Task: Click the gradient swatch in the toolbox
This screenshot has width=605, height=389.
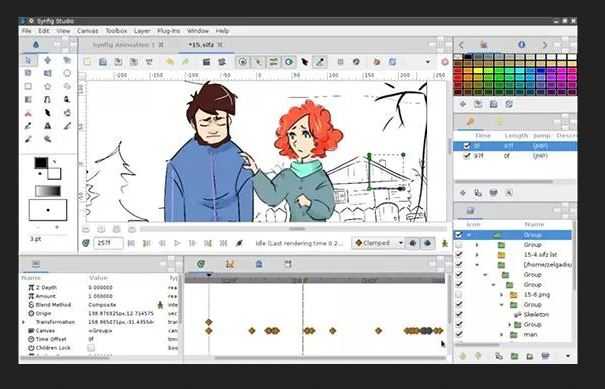Action: pyautogui.click(x=48, y=191)
